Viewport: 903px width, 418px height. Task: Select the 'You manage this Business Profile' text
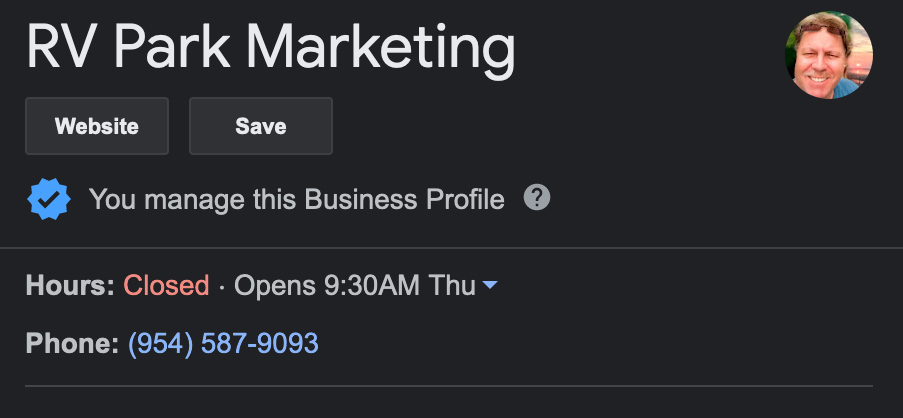297,199
